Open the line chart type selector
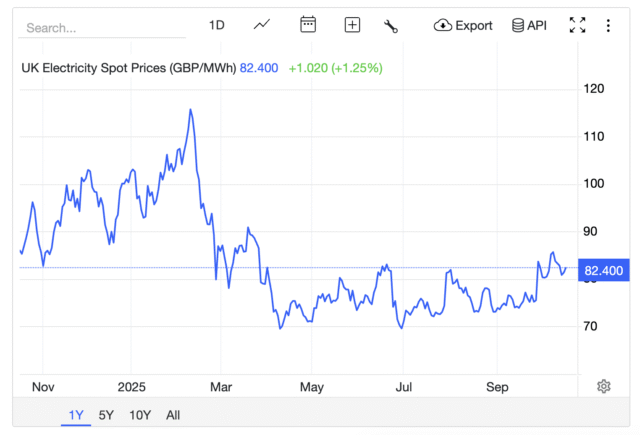The image size is (640, 435). pyautogui.click(x=262, y=25)
